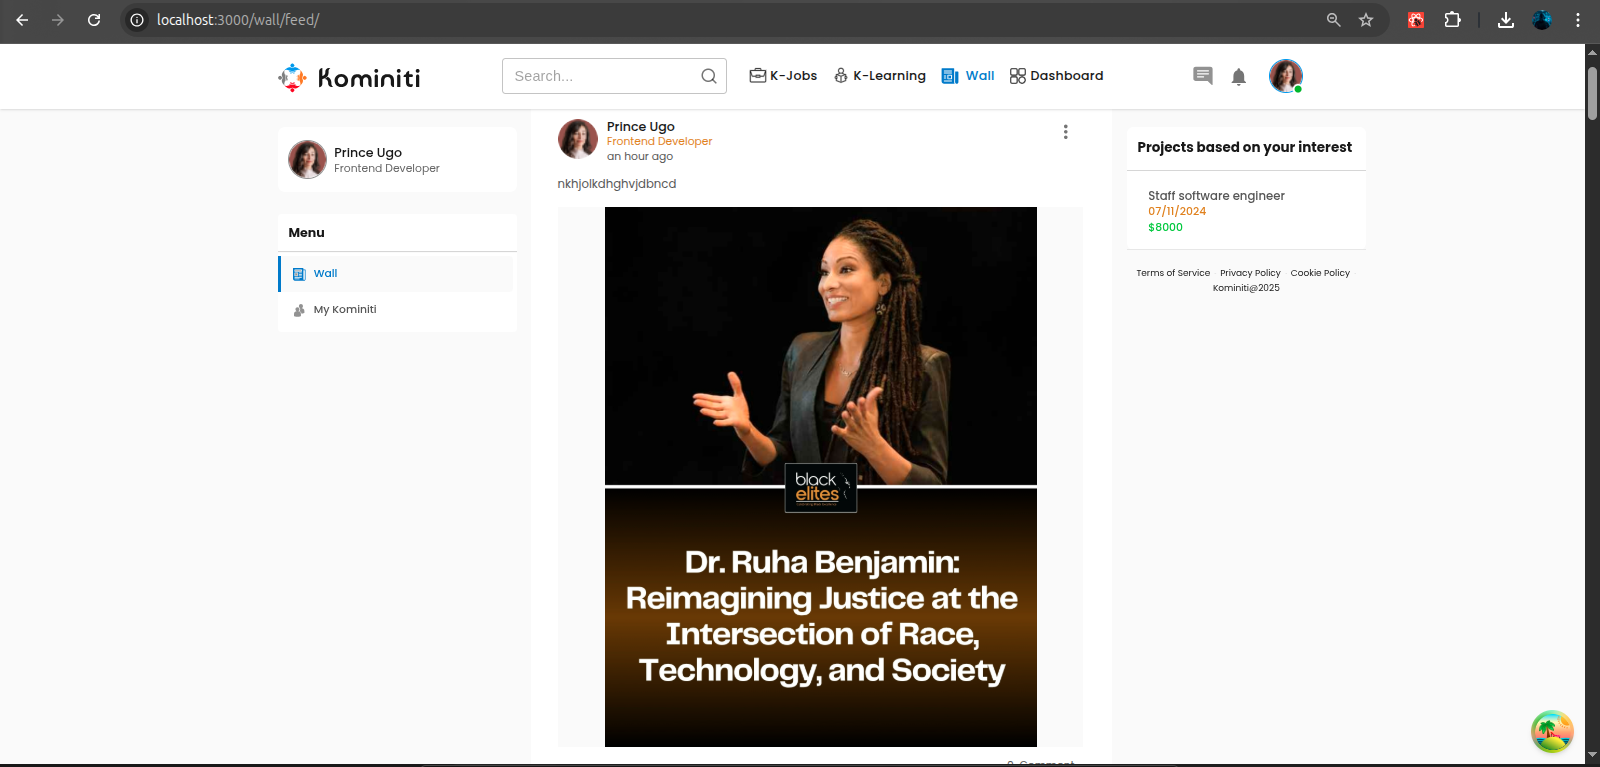
Task: Bookmark this page with star icon
Action: coord(1366,20)
